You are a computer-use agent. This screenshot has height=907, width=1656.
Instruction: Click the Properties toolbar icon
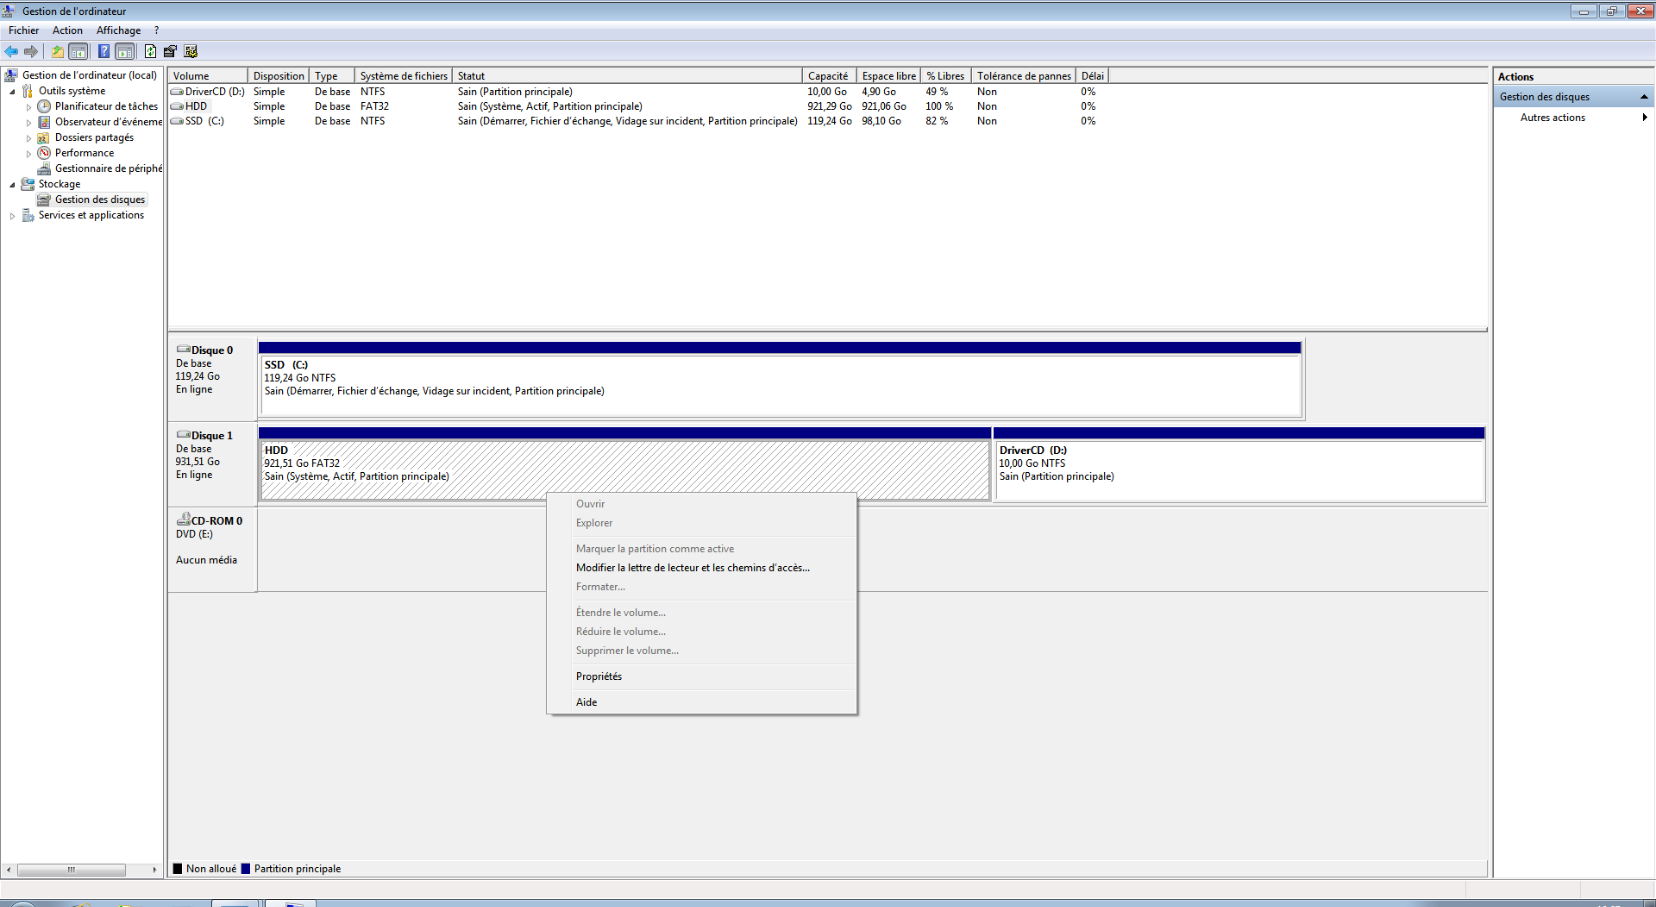click(170, 51)
